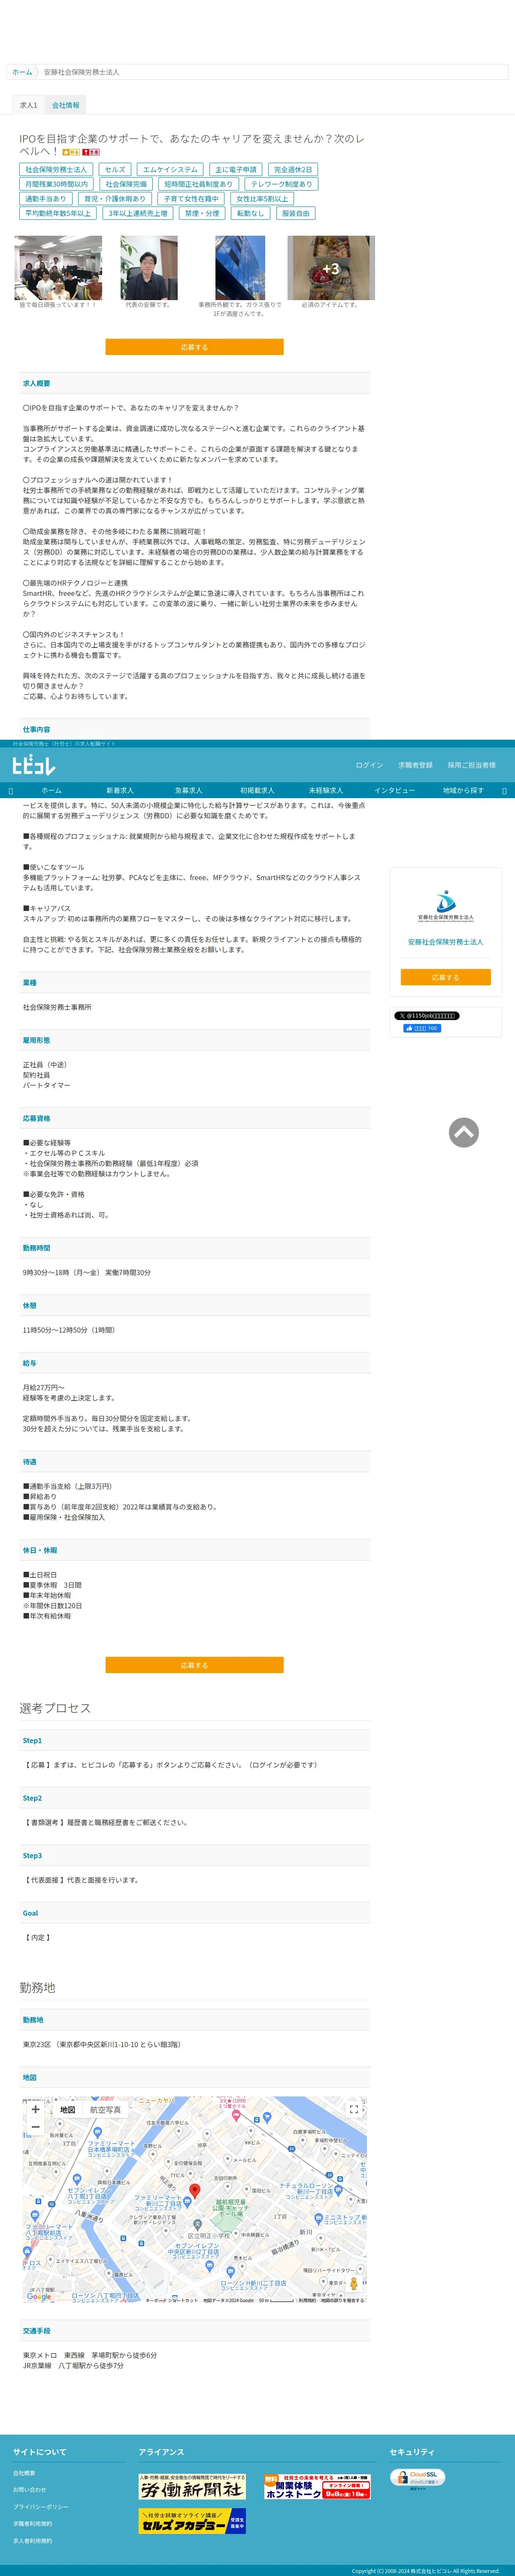Switch to the 求人1 tab

(29, 105)
